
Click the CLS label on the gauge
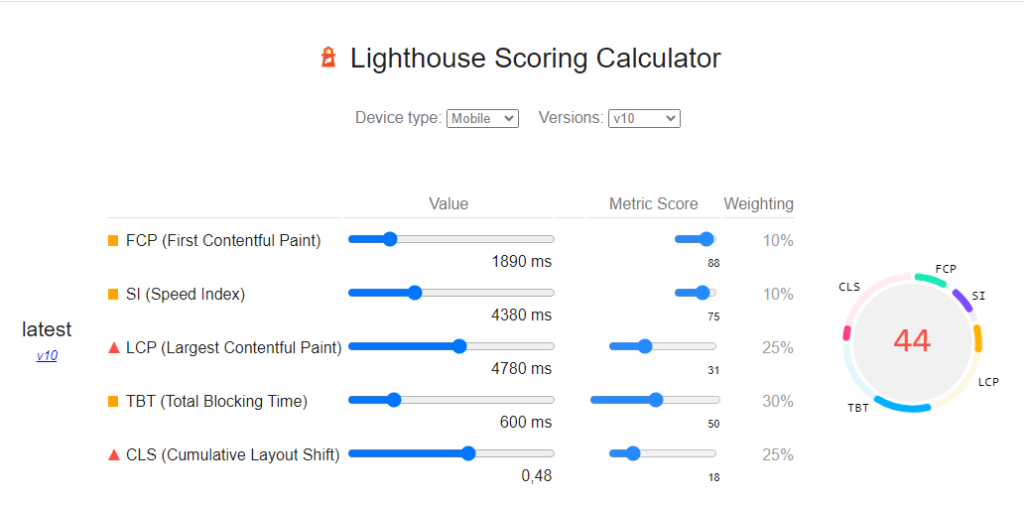[849, 287]
